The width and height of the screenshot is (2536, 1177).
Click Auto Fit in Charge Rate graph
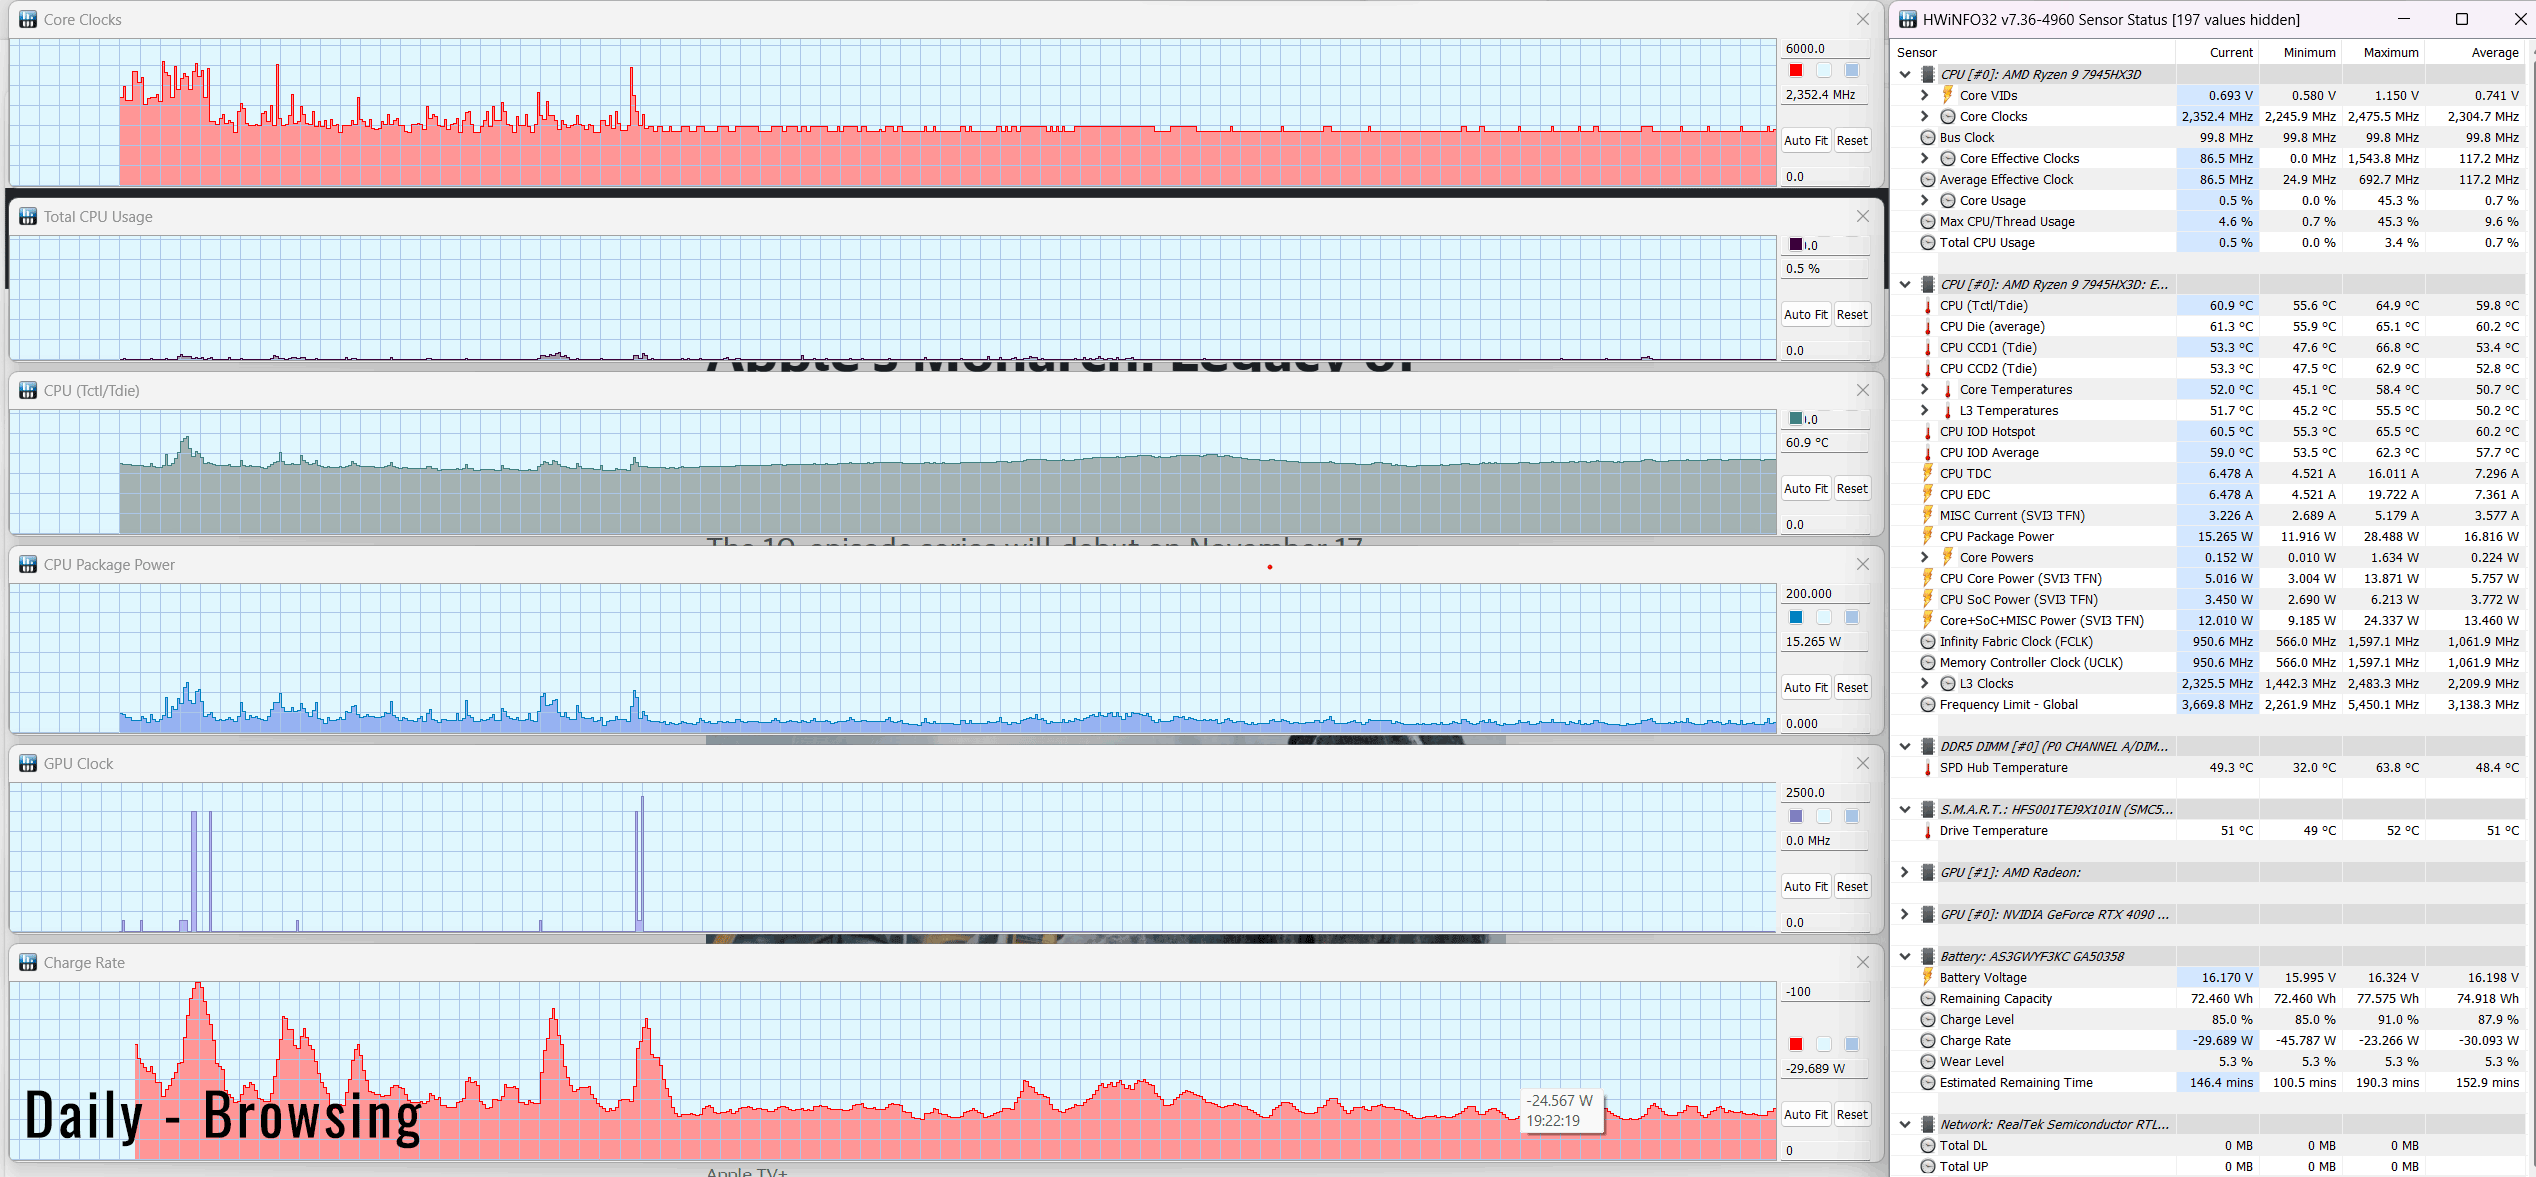(x=1805, y=1115)
